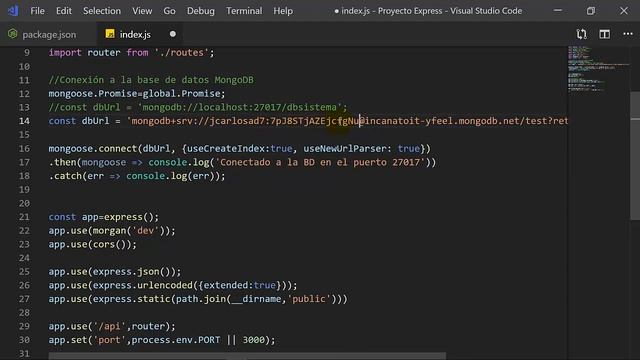Image resolution: width=640 pixels, height=360 pixels.
Task: Click the commented localhost:27017 dbUrl line
Action: coord(198,107)
